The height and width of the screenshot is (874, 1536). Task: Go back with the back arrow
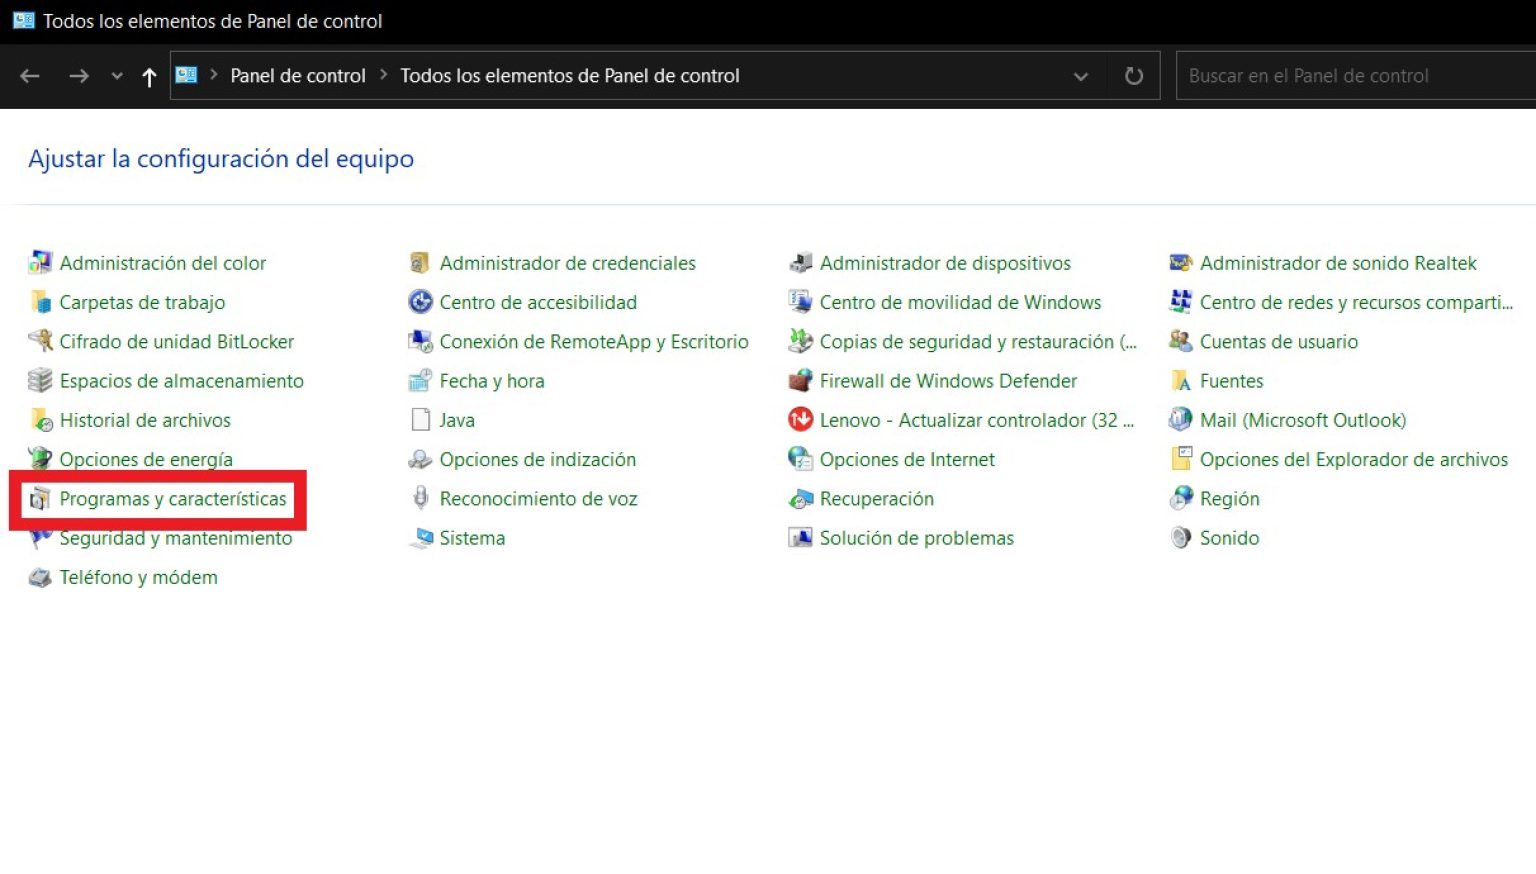(x=30, y=76)
